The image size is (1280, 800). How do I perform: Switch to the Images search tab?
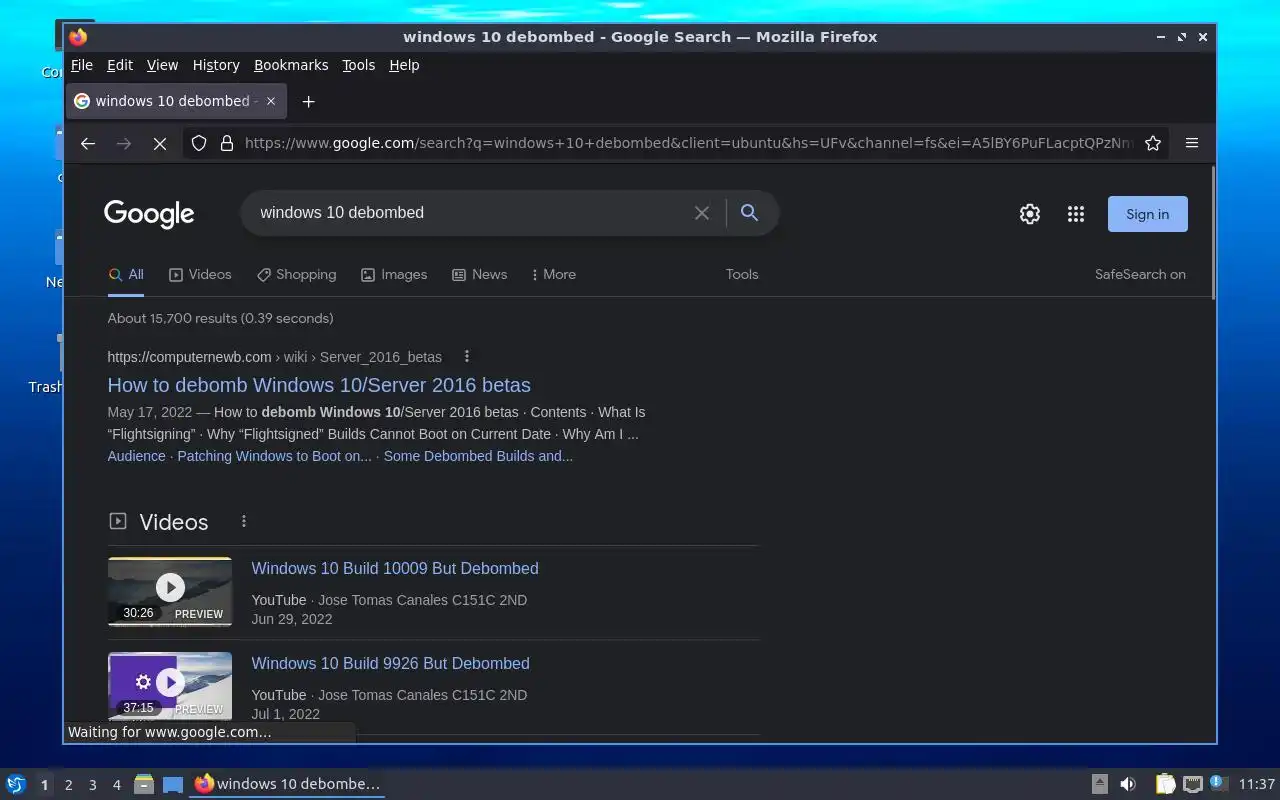(x=394, y=274)
